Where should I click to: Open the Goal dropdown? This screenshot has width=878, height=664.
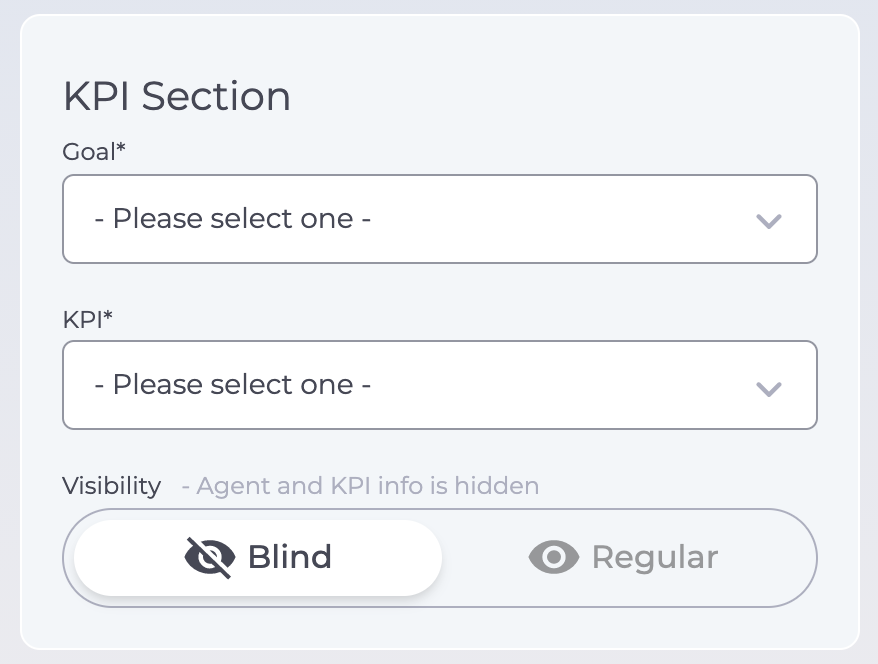click(x=440, y=219)
